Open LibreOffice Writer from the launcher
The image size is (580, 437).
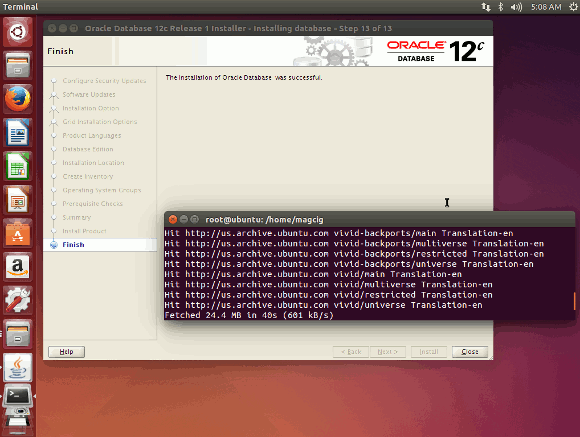tap(18, 133)
